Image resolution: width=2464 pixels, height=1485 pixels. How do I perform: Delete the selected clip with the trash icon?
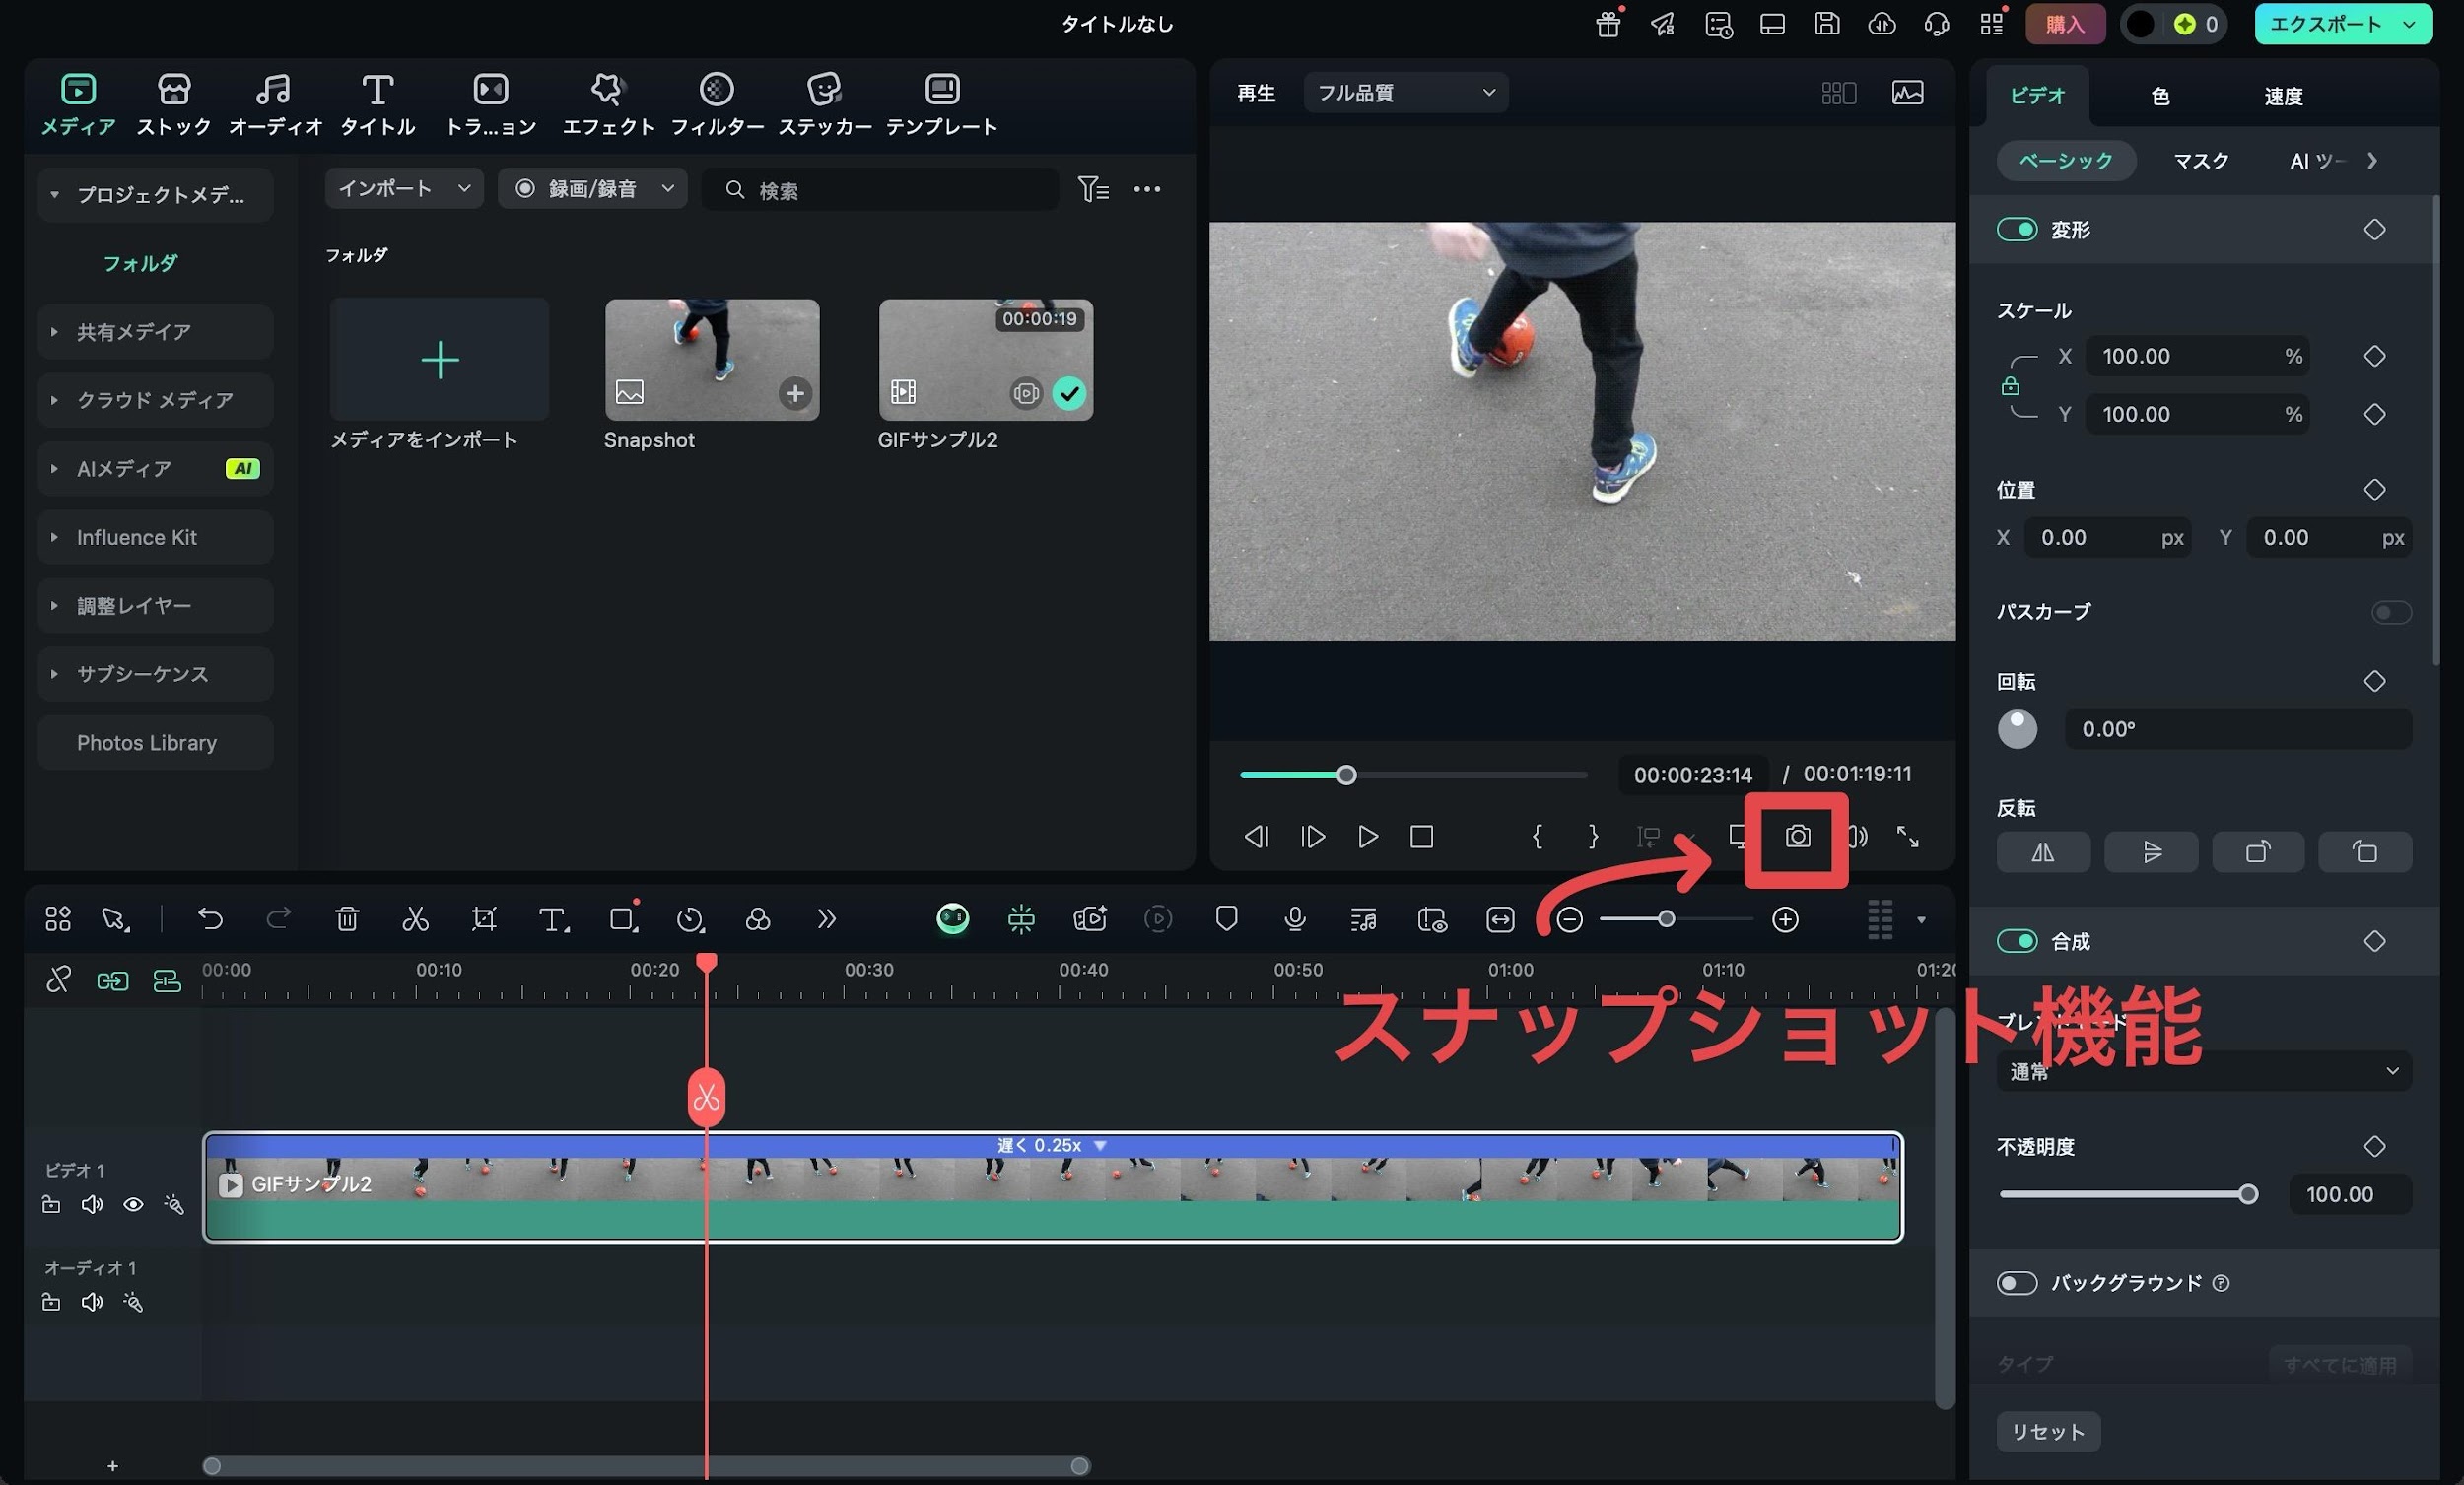pos(347,918)
